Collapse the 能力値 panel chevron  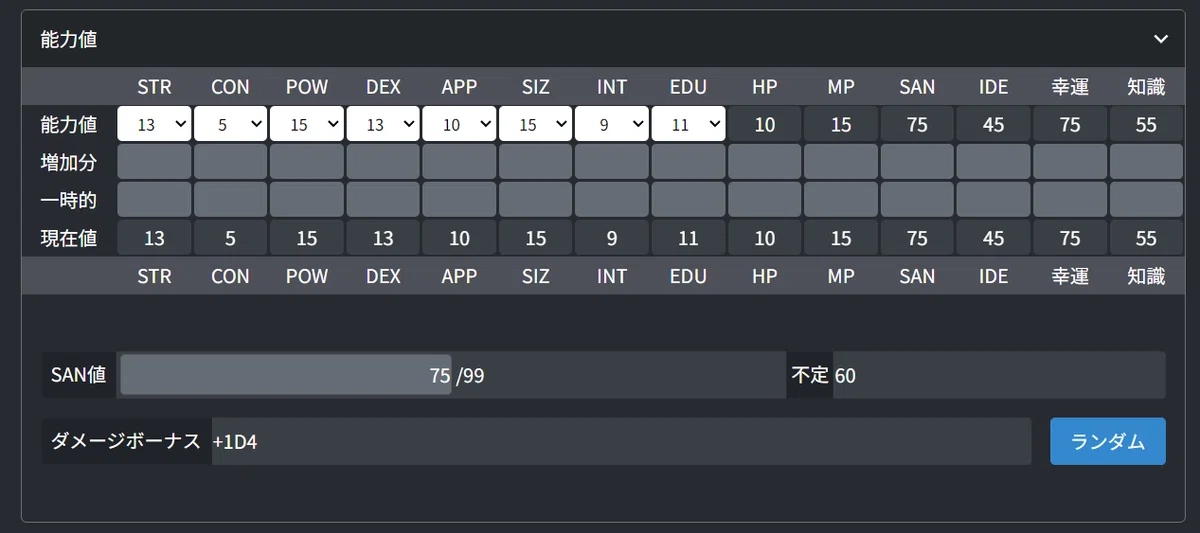1160,39
